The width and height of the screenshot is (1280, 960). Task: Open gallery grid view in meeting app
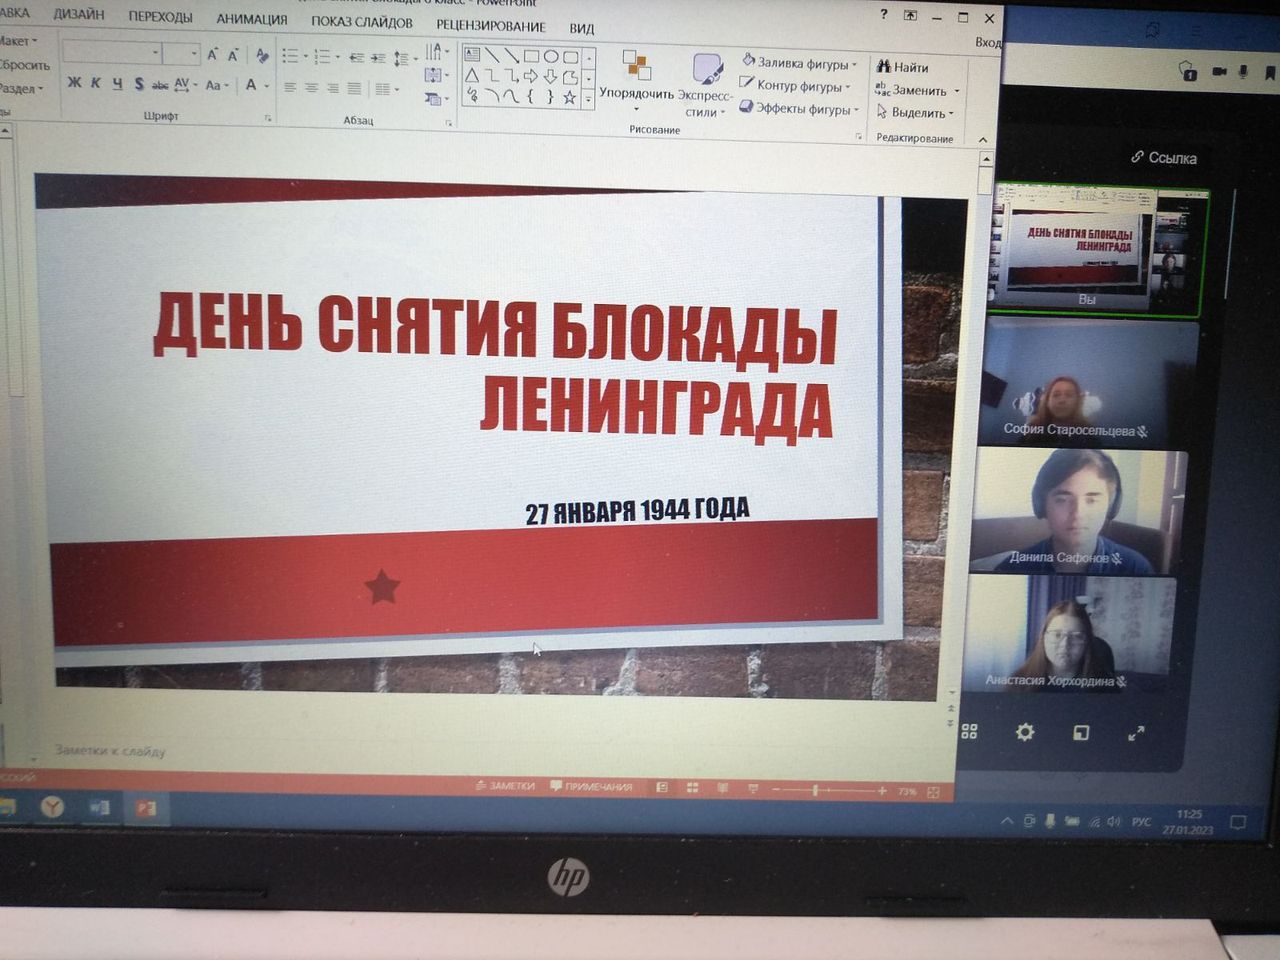click(x=969, y=732)
